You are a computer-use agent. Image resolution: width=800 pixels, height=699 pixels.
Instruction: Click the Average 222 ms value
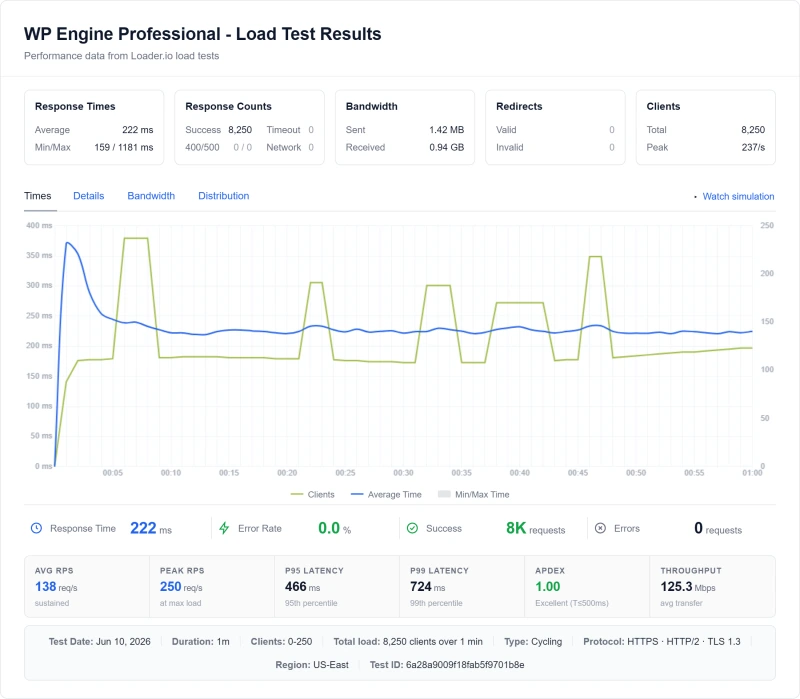137,130
